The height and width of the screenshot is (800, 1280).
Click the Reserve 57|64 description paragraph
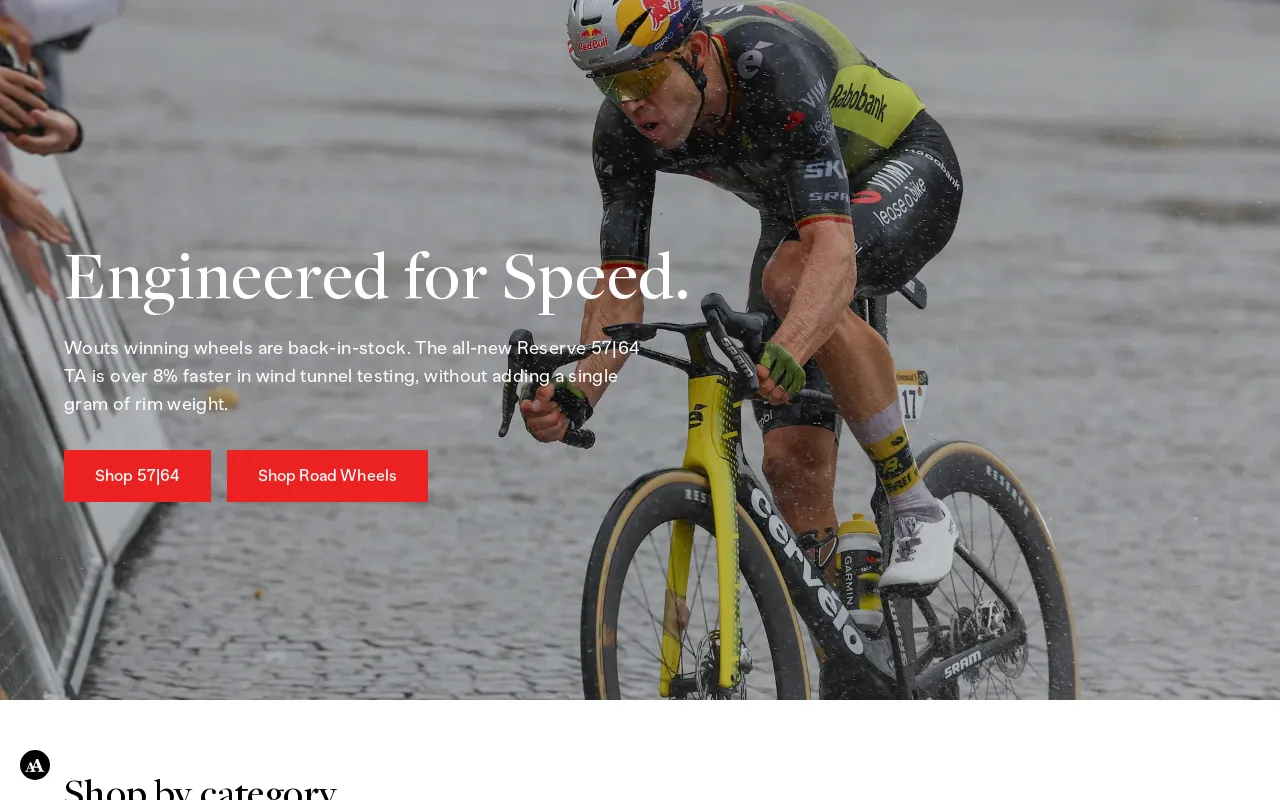pos(352,376)
